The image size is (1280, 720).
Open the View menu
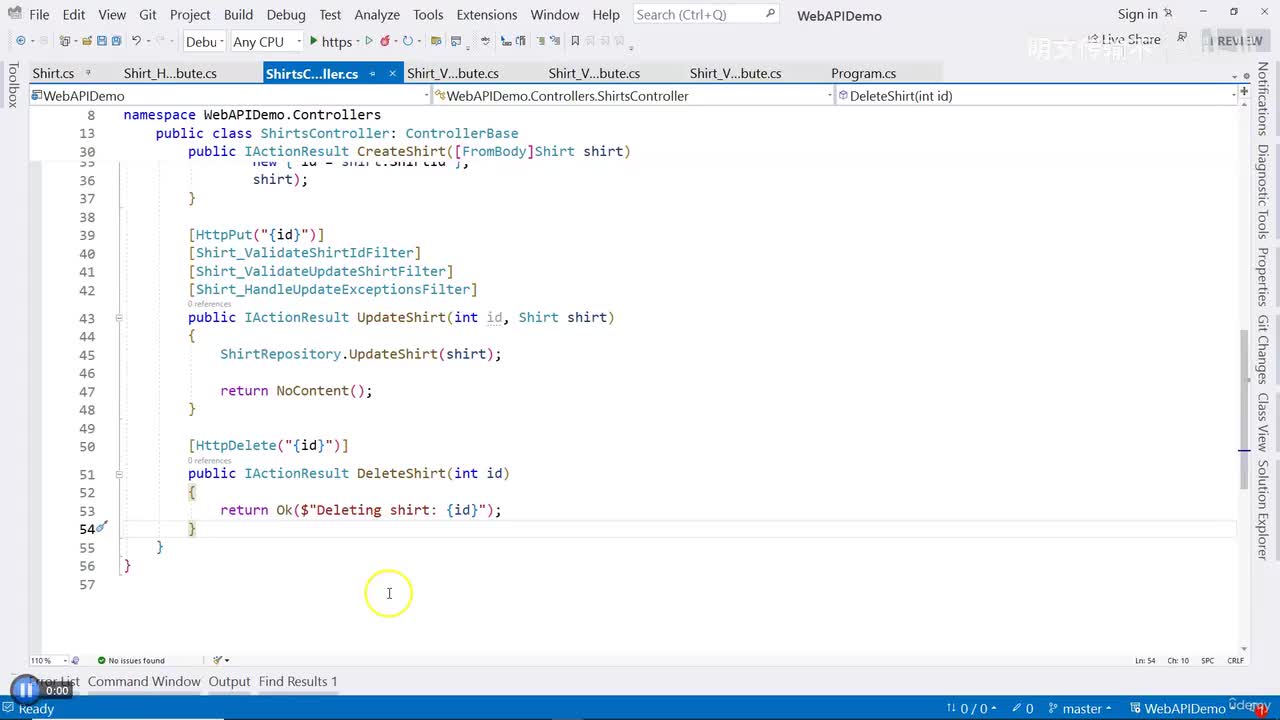[112, 14]
